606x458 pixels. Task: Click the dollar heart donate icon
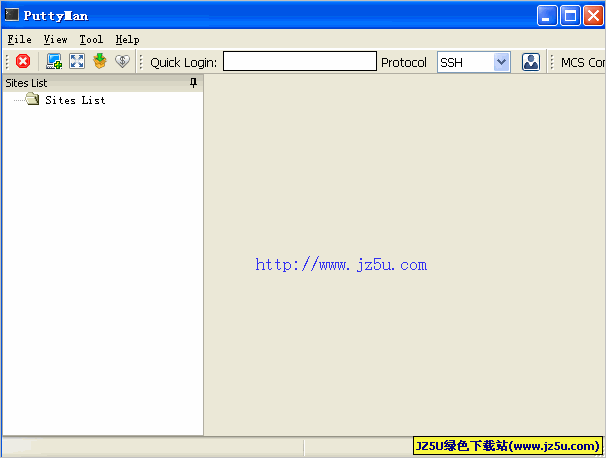123,61
